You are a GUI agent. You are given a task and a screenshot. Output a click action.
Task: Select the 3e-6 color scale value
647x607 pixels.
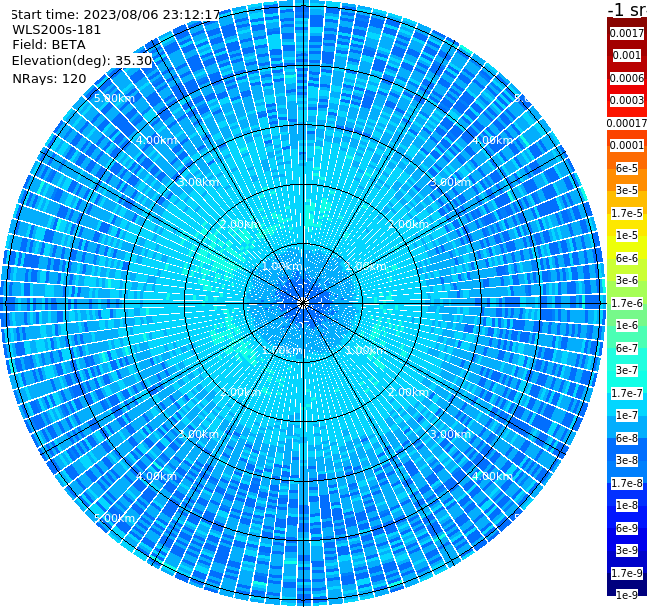pyautogui.click(x=627, y=280)
